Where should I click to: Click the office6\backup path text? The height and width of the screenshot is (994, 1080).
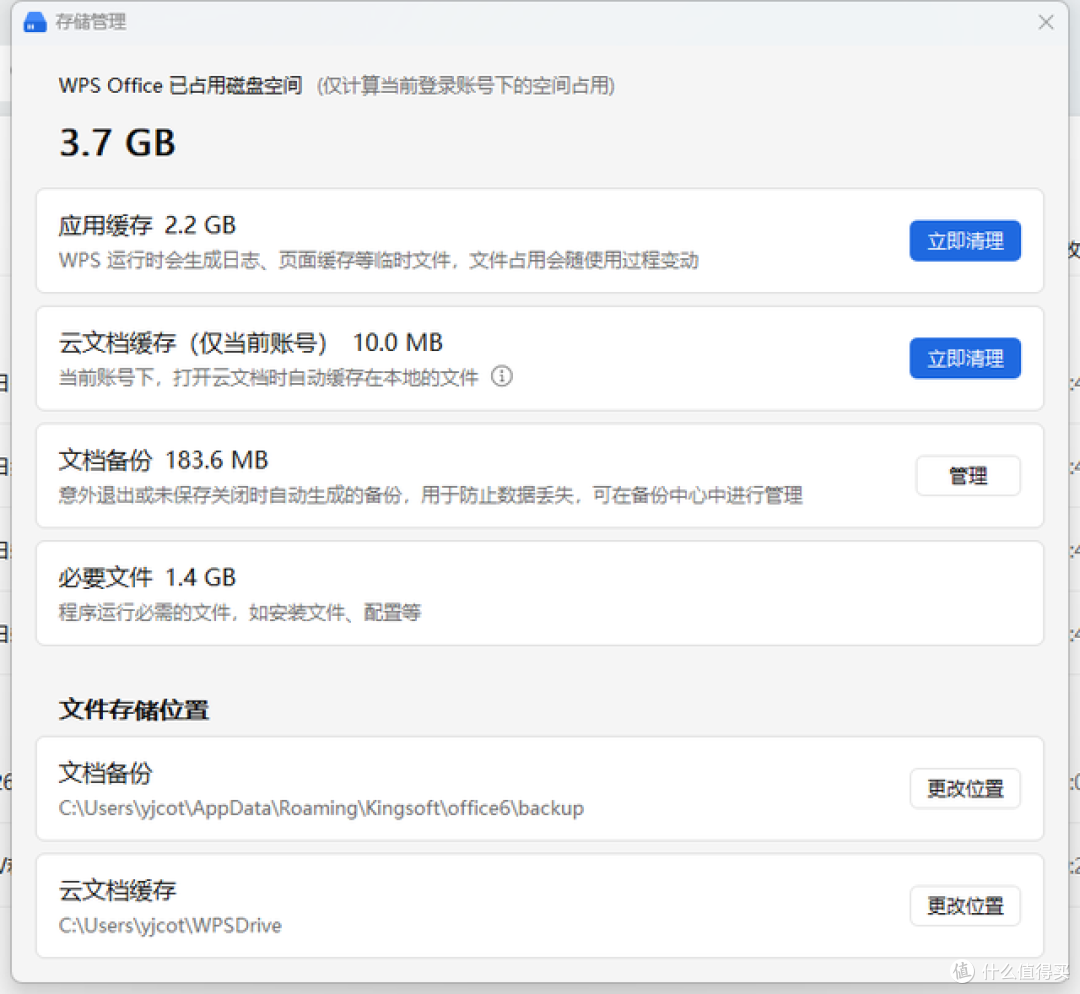point(322,808)
